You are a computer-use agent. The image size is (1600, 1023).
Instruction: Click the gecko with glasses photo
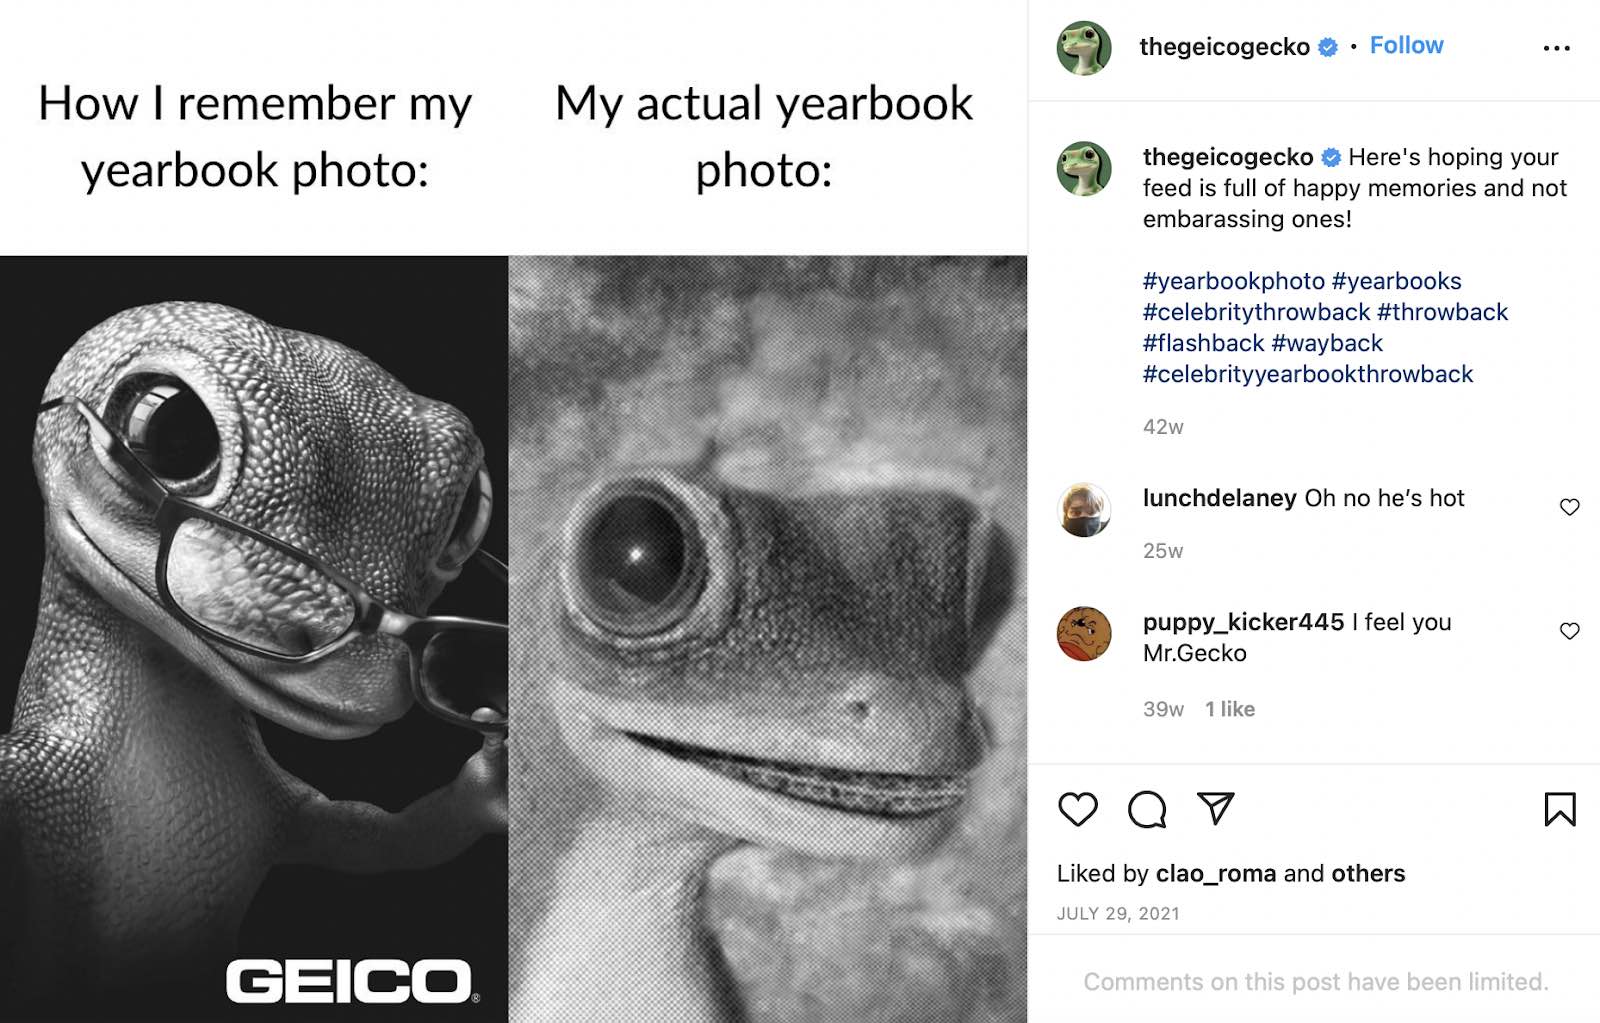pyautogui.click(x=254, y=638)
